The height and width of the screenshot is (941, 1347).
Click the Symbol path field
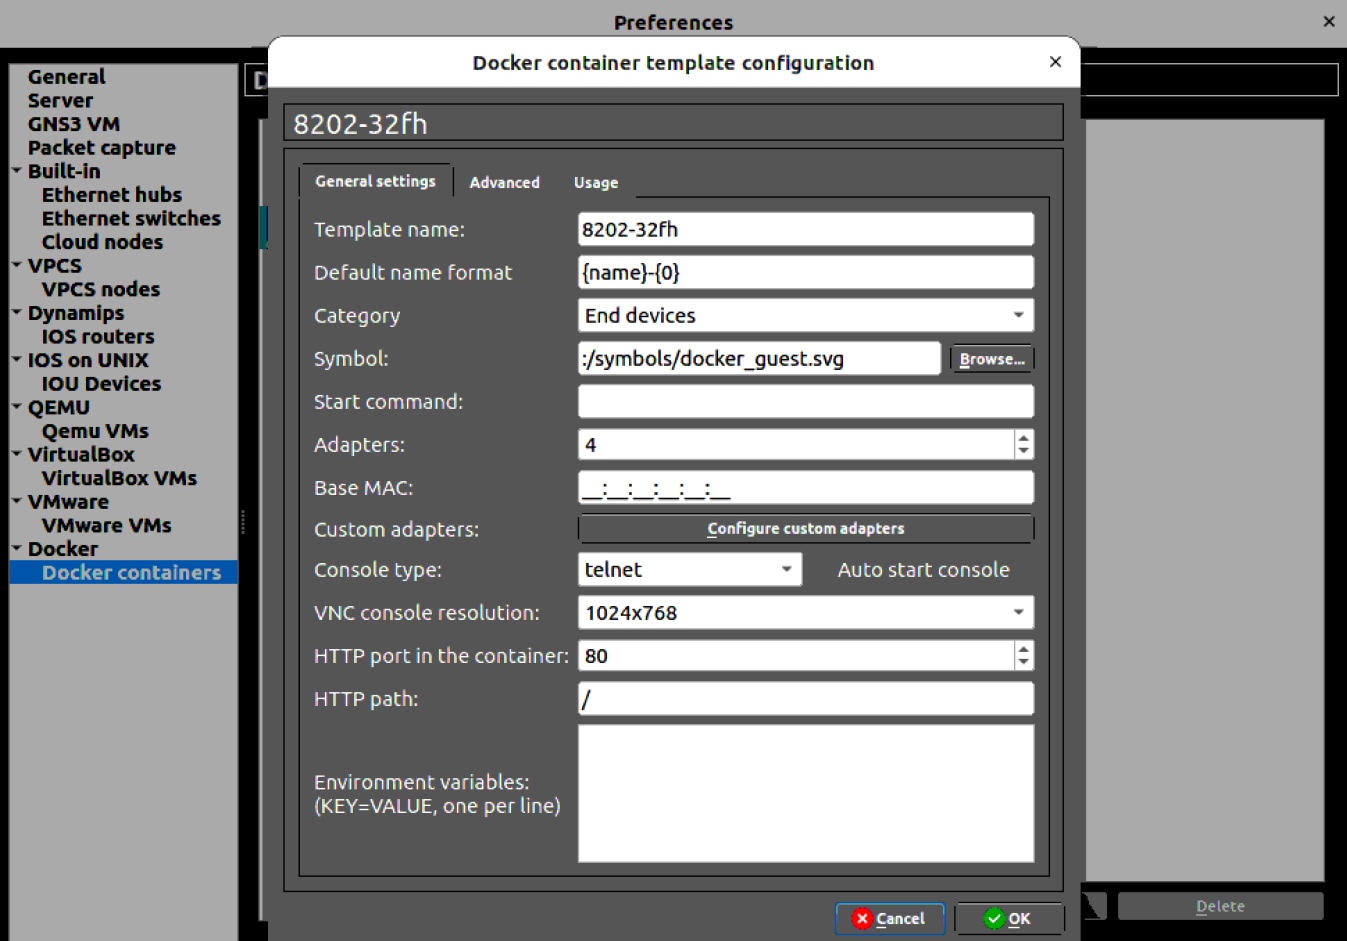759,358
